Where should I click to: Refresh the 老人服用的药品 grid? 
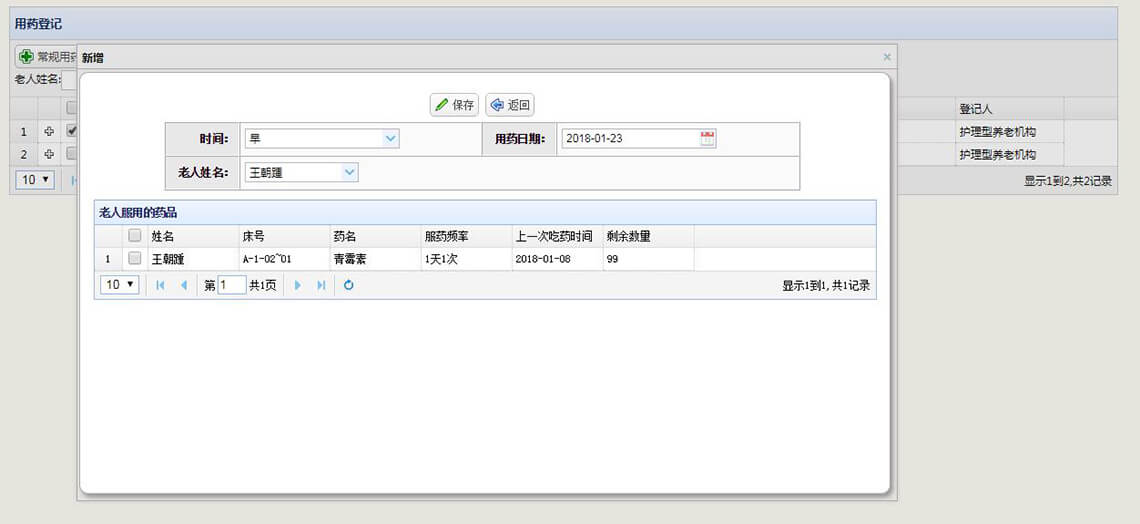pos(348,285)
